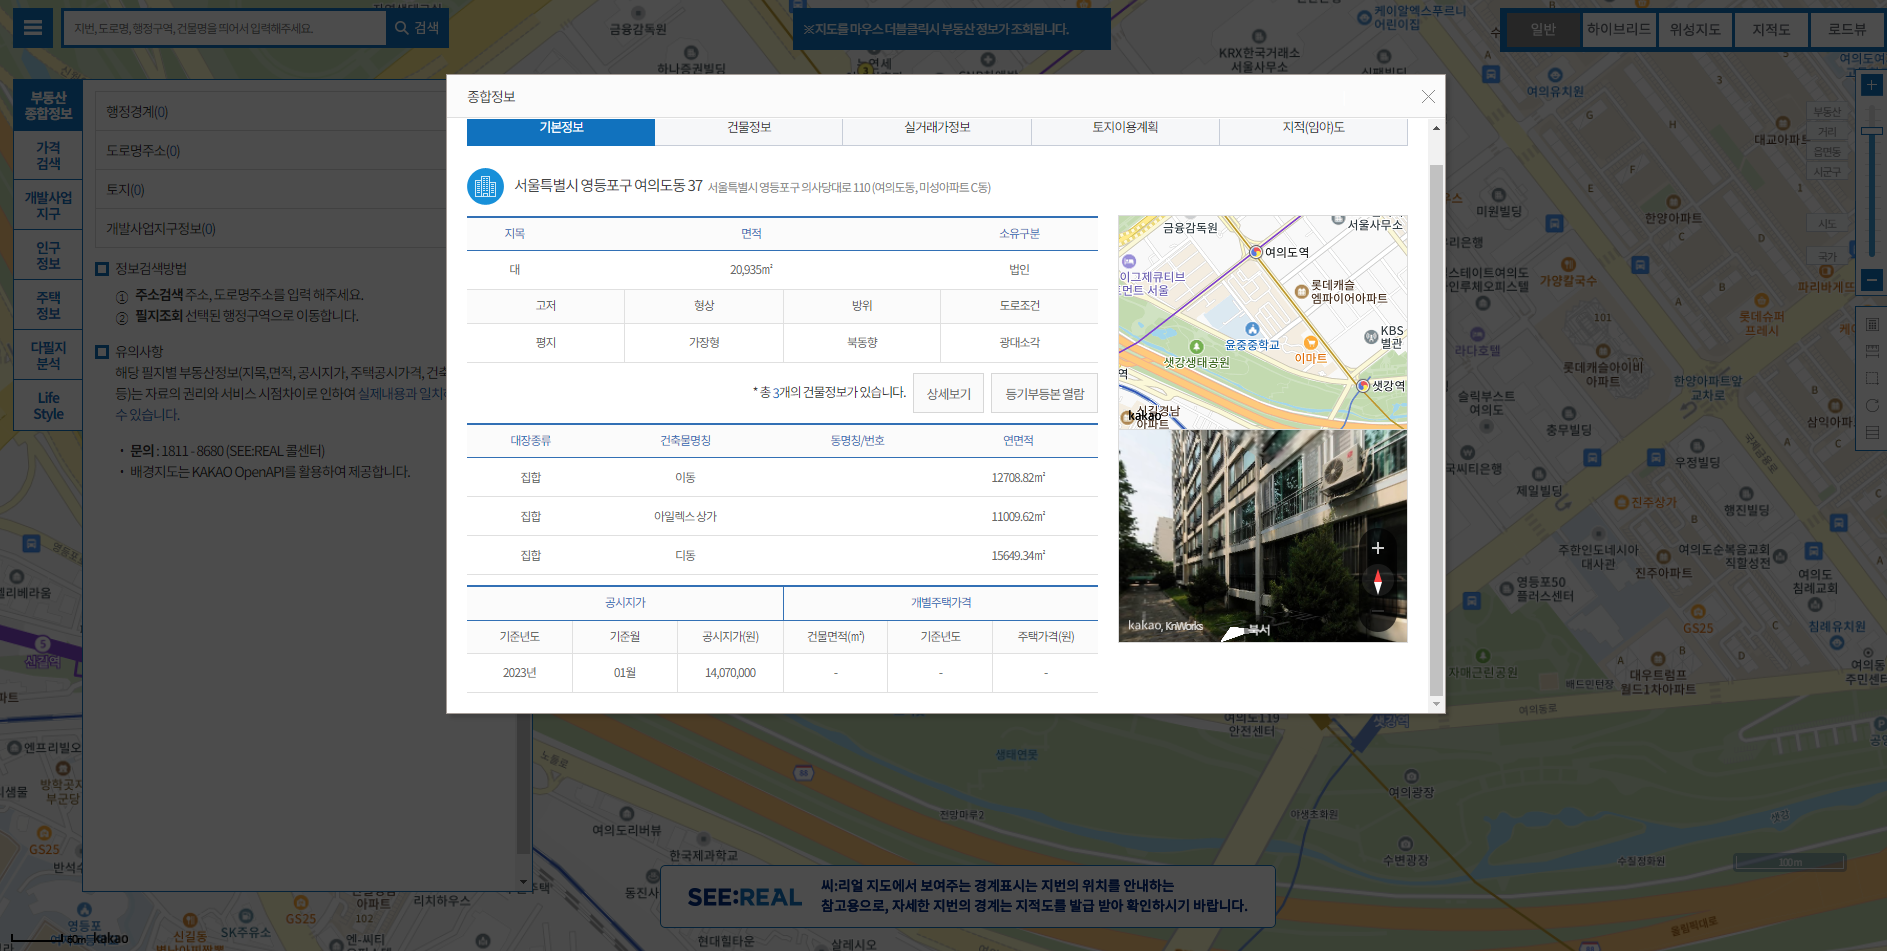Open 개발사업 지구 in the sidebar
Screen dimensions: 1887x951
click(x=48, y=205)
